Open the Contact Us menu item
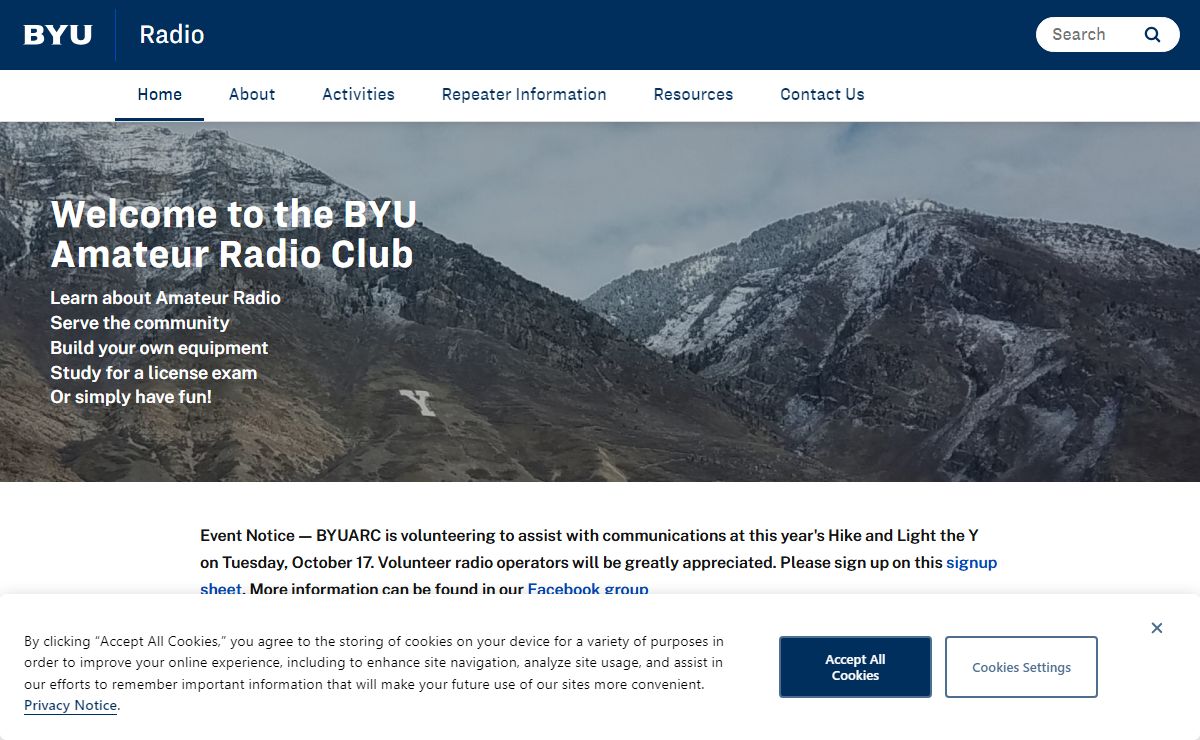Image resolution: width=1200 pixels, height=740 pixels. 822,94
